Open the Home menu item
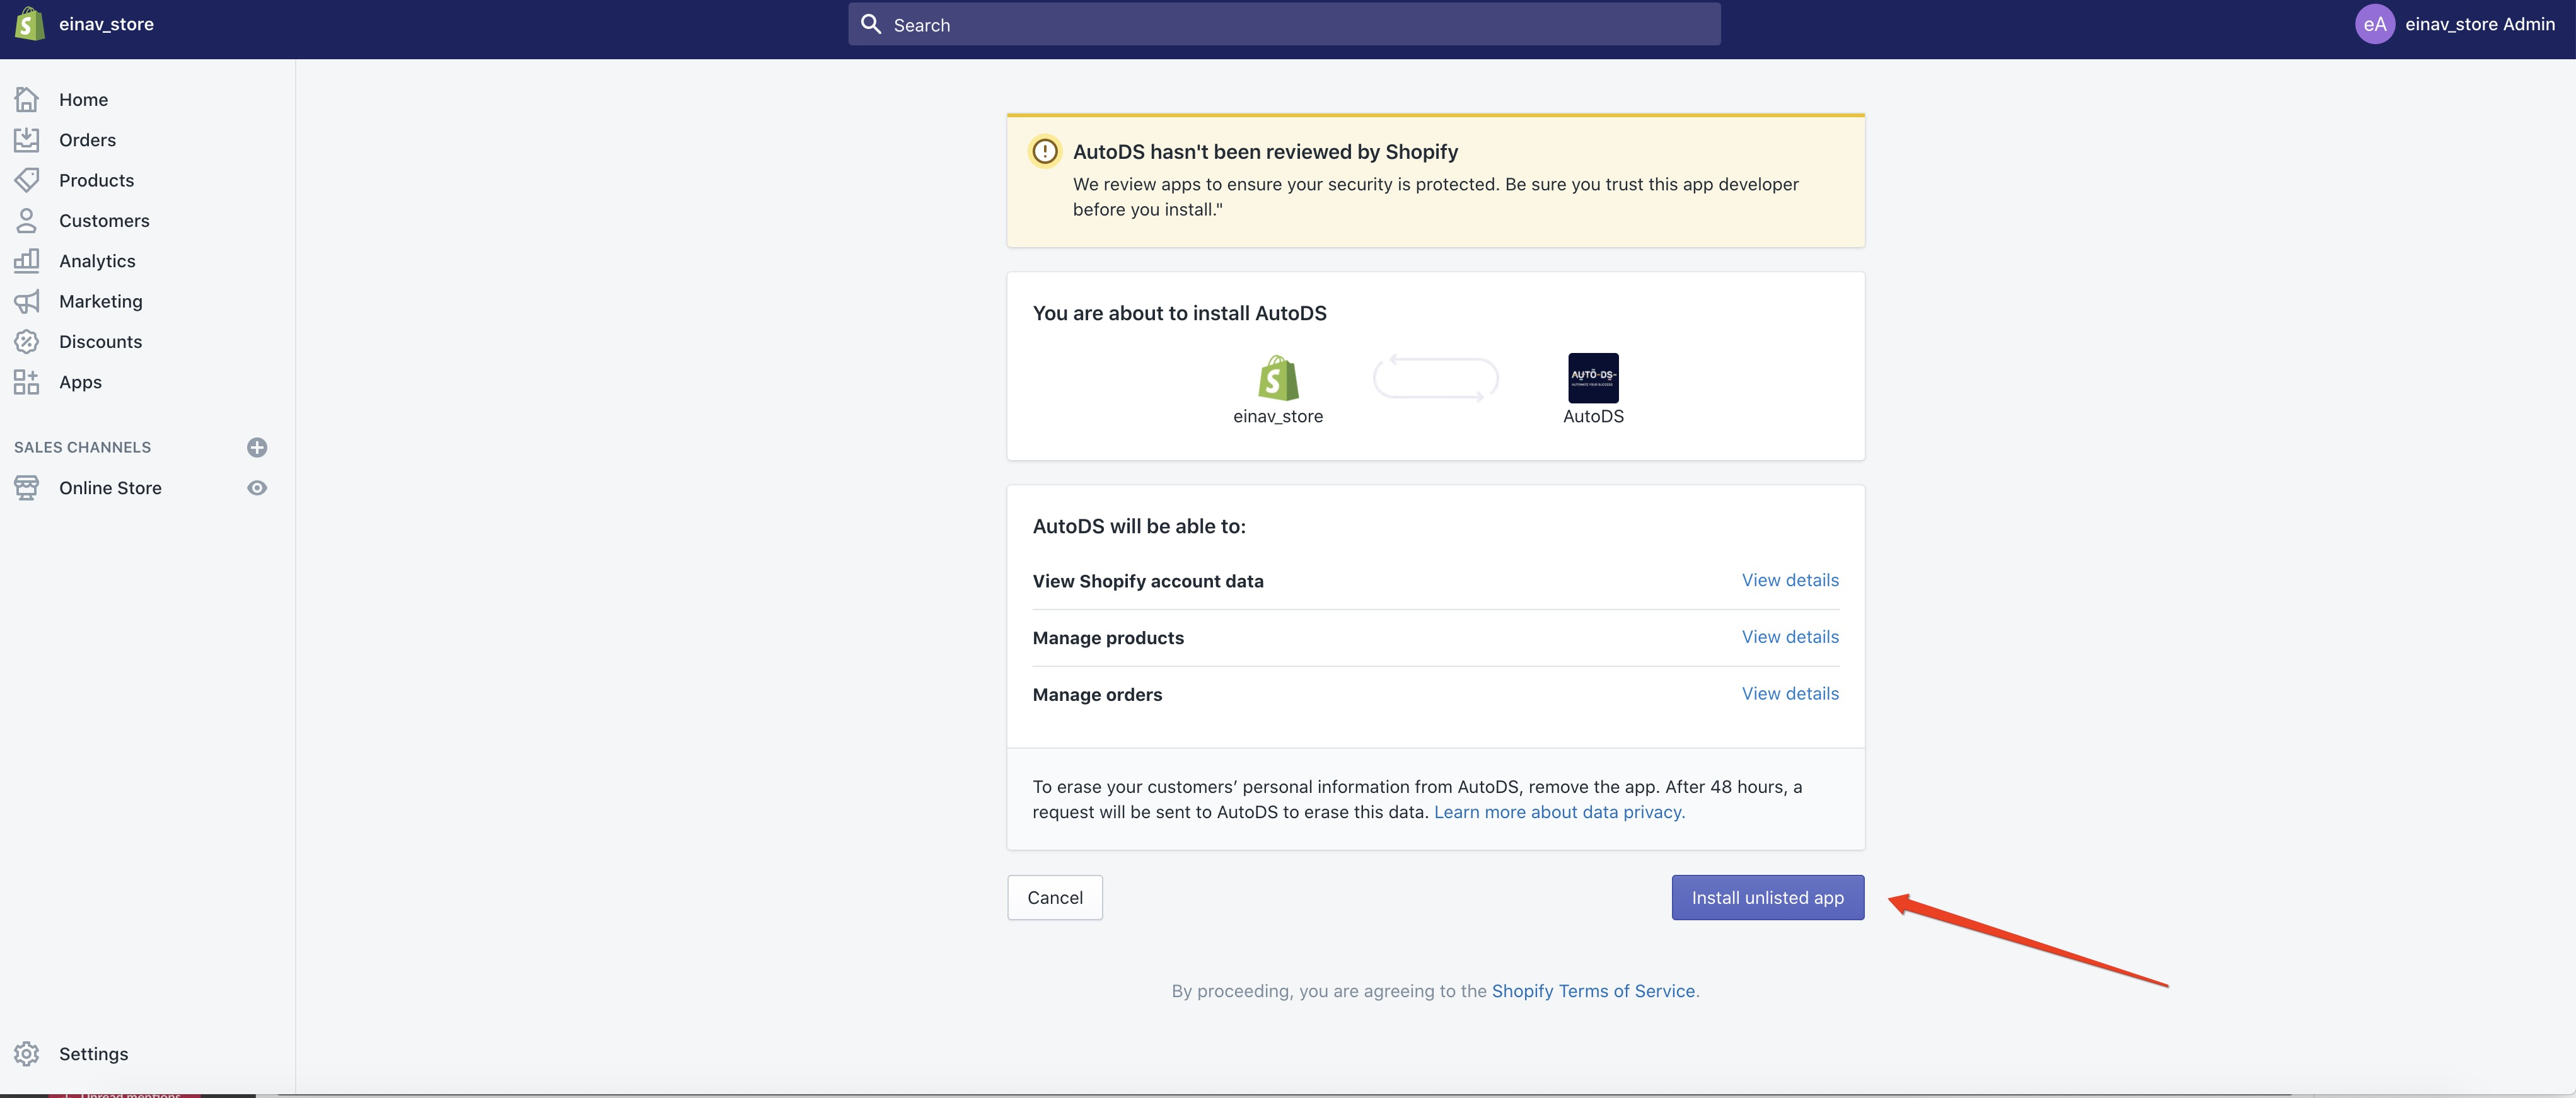 [x=84, y=99]
